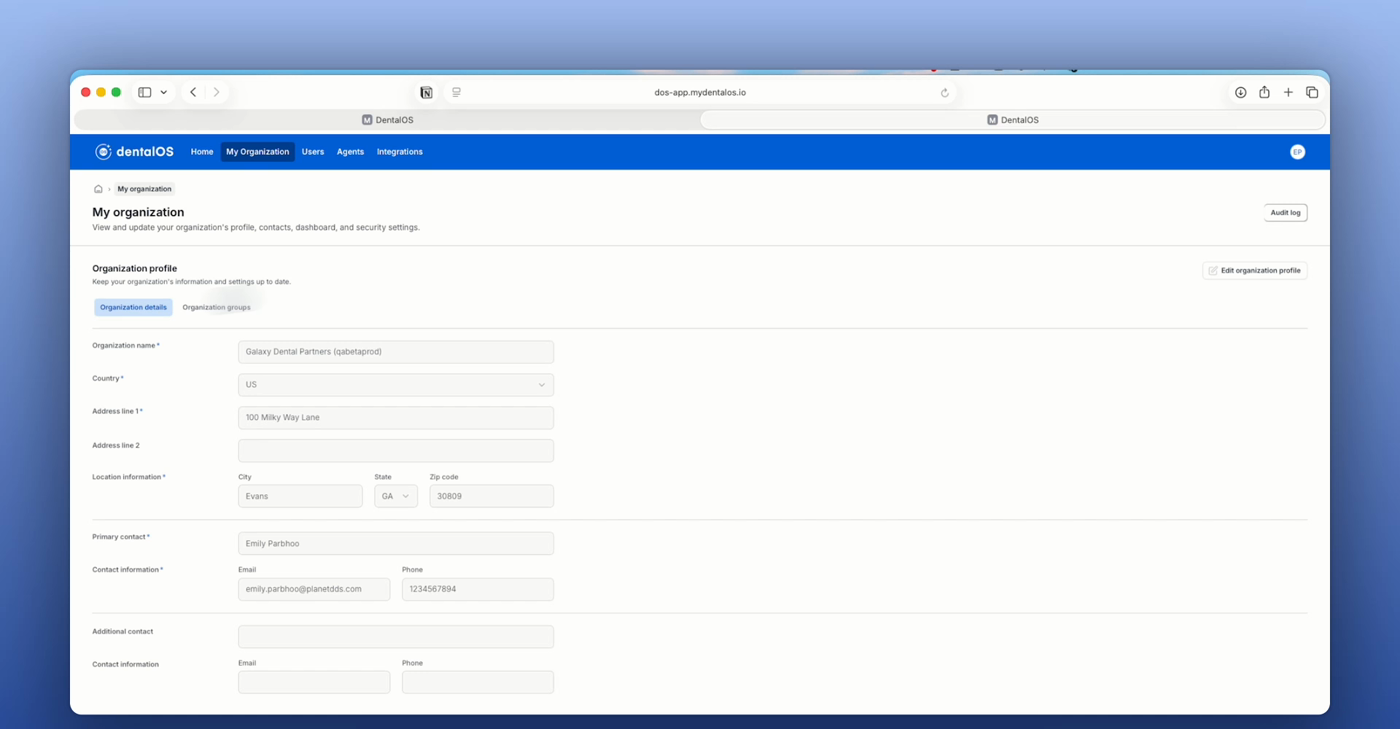
Task: Click the empty Address line 2 field
Action: 396,451
